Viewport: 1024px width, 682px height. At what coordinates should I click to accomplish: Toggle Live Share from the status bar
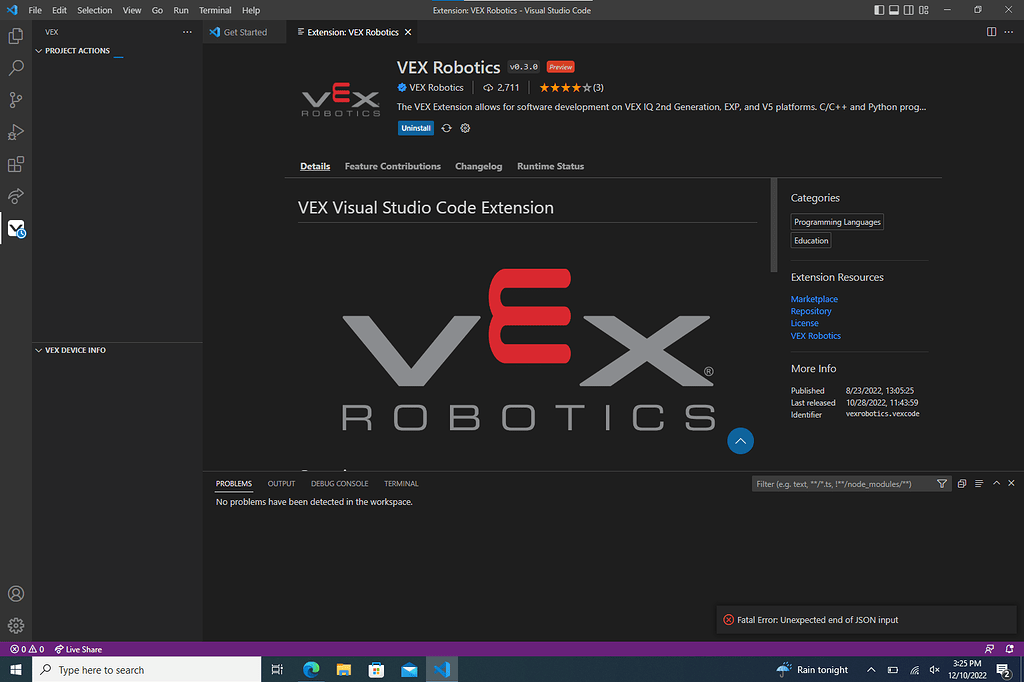pyautogui.click(x=77, y=648)
